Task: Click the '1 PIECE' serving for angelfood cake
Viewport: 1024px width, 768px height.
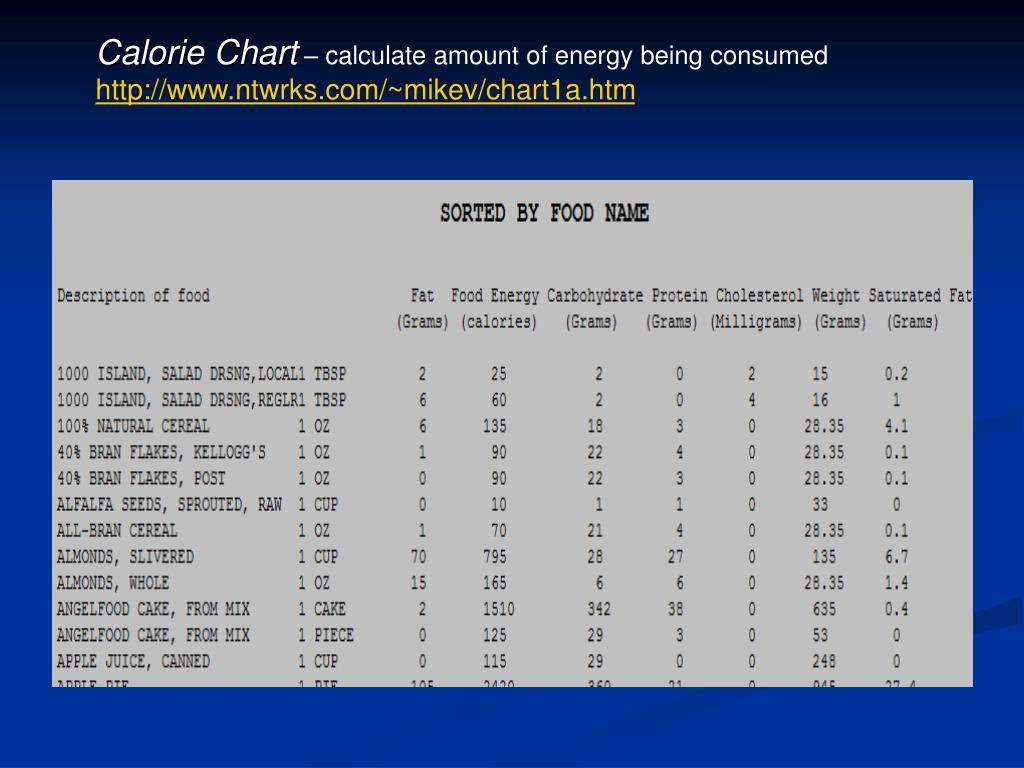Action: [x=326, y=635]
